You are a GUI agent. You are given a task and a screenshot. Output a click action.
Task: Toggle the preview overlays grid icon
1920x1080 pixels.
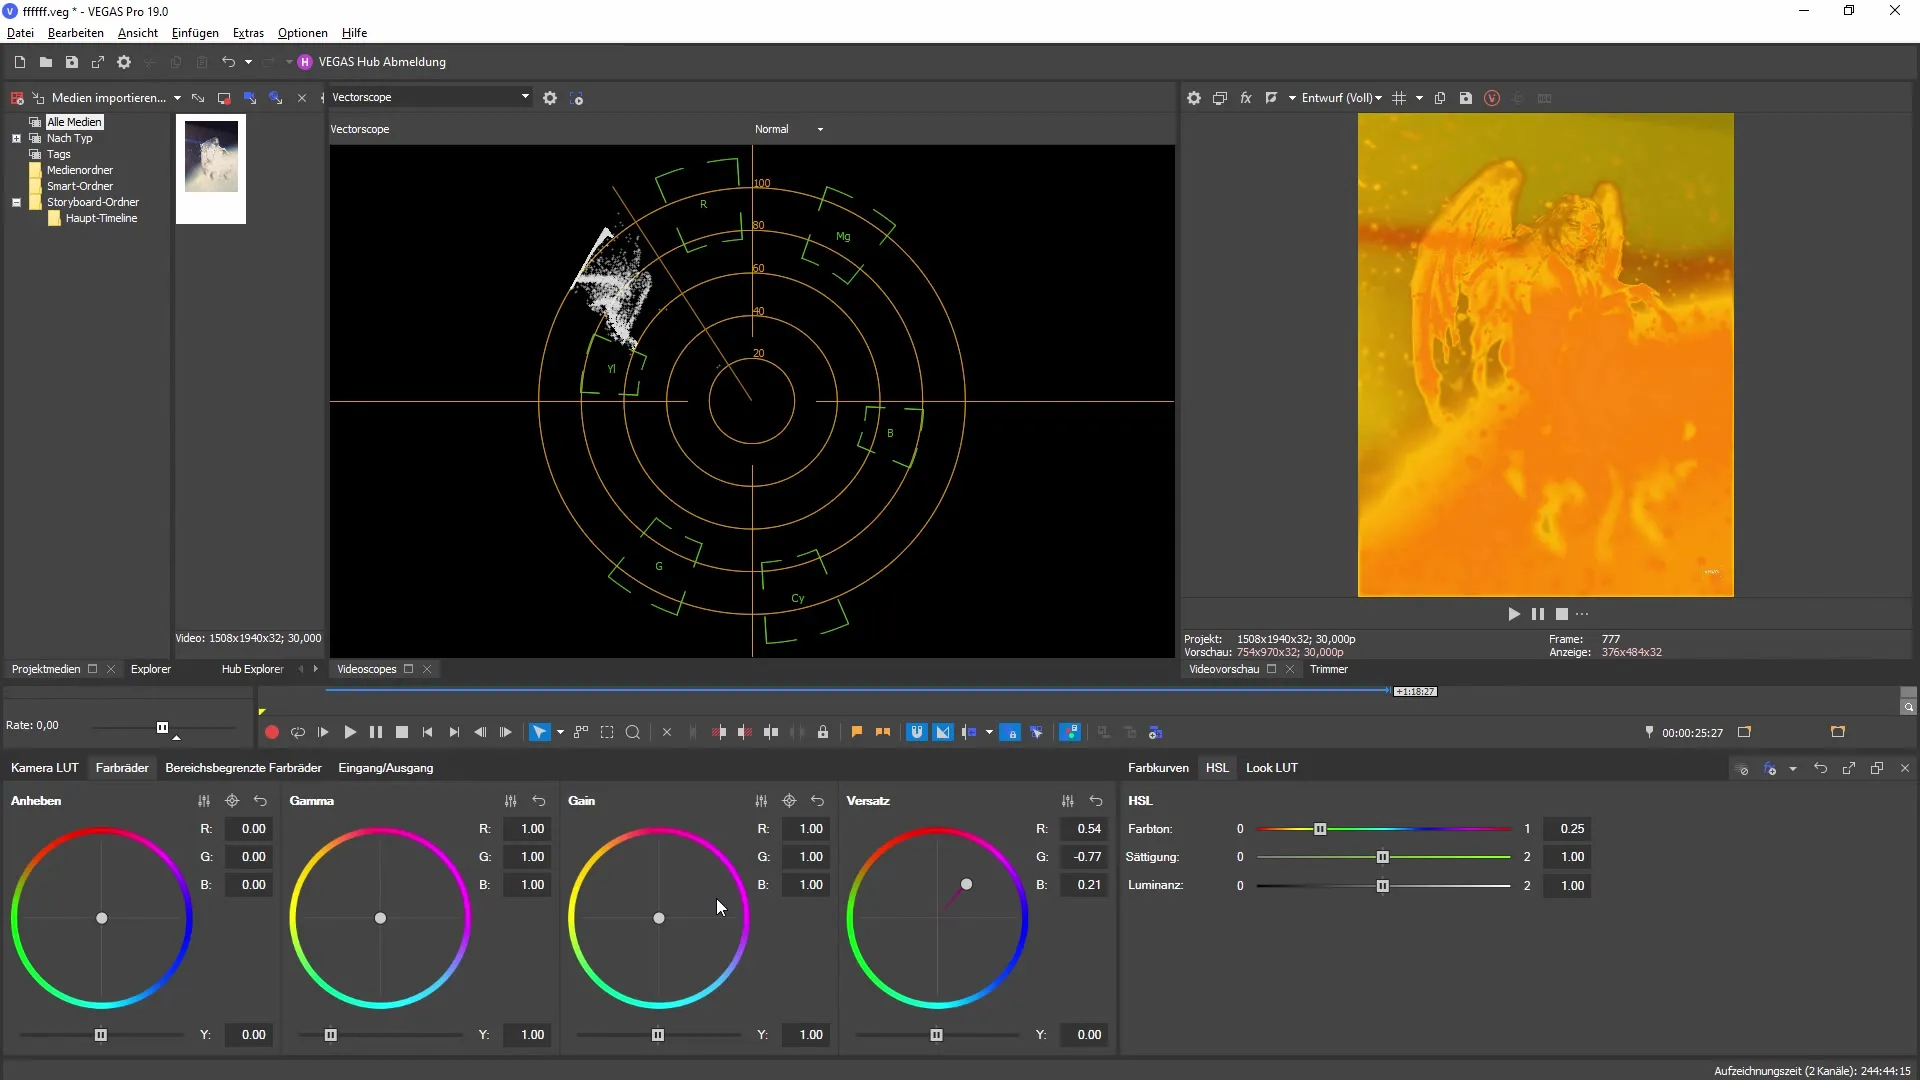point(1399,98)
